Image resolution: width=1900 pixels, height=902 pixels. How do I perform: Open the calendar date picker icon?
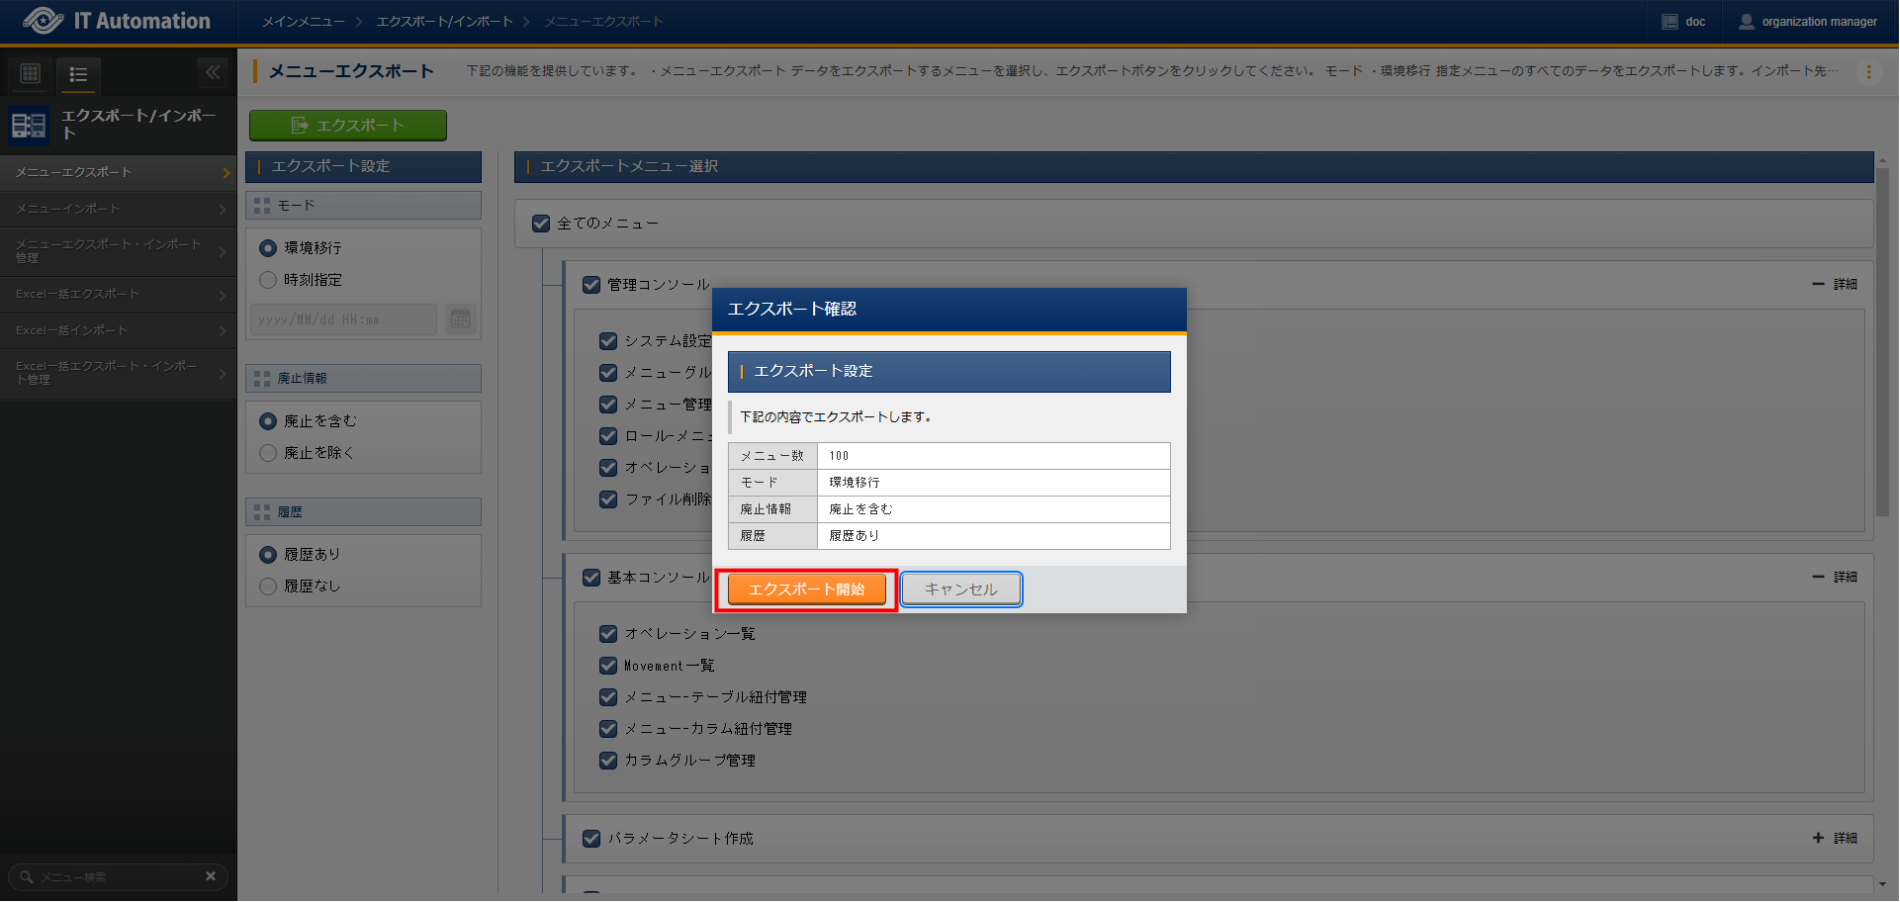[x=460, y=319]
